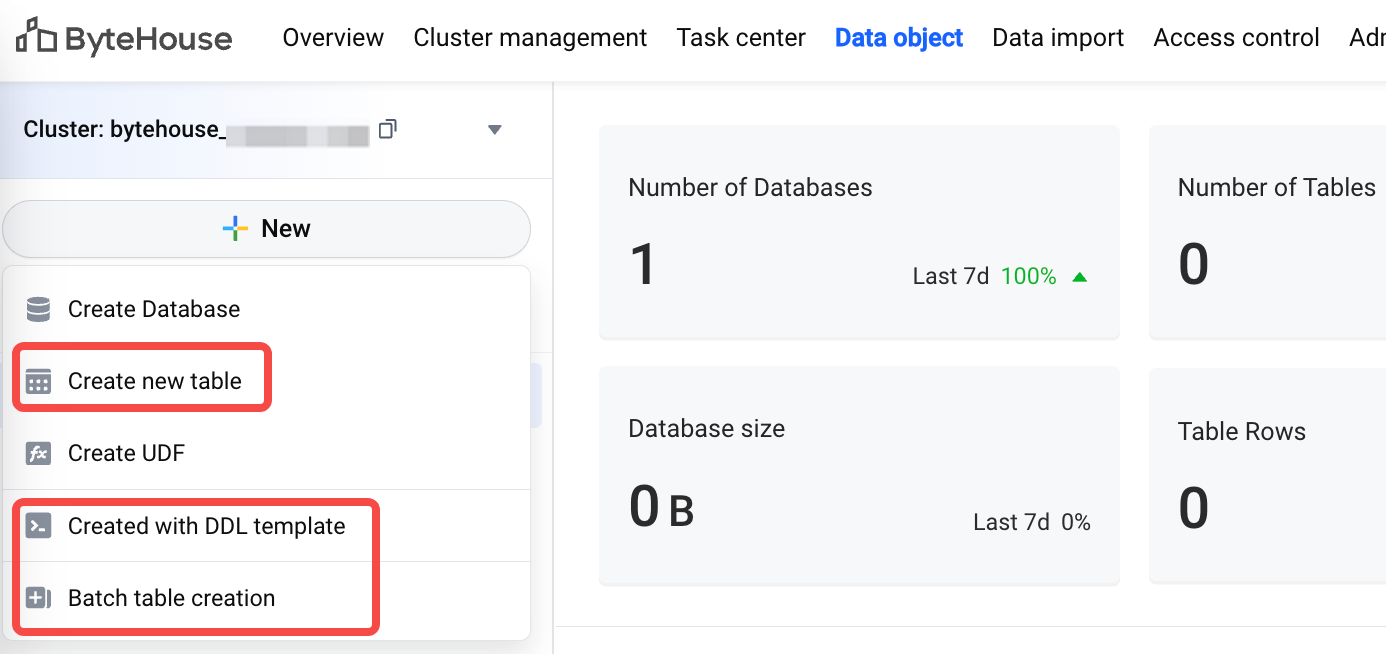
Task: Click the table grid icon
Action: [38, 381]
